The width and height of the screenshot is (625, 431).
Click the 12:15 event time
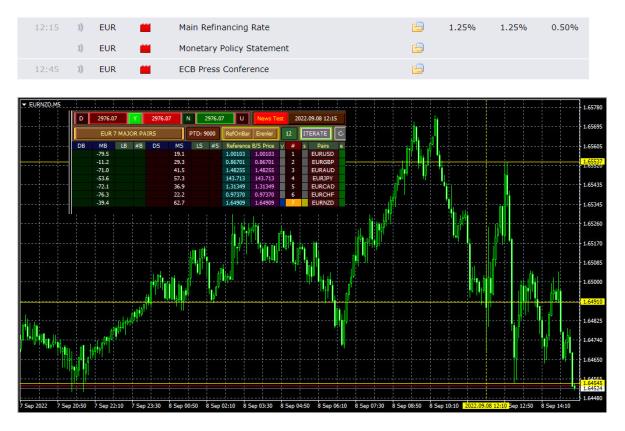pos(47,28)
